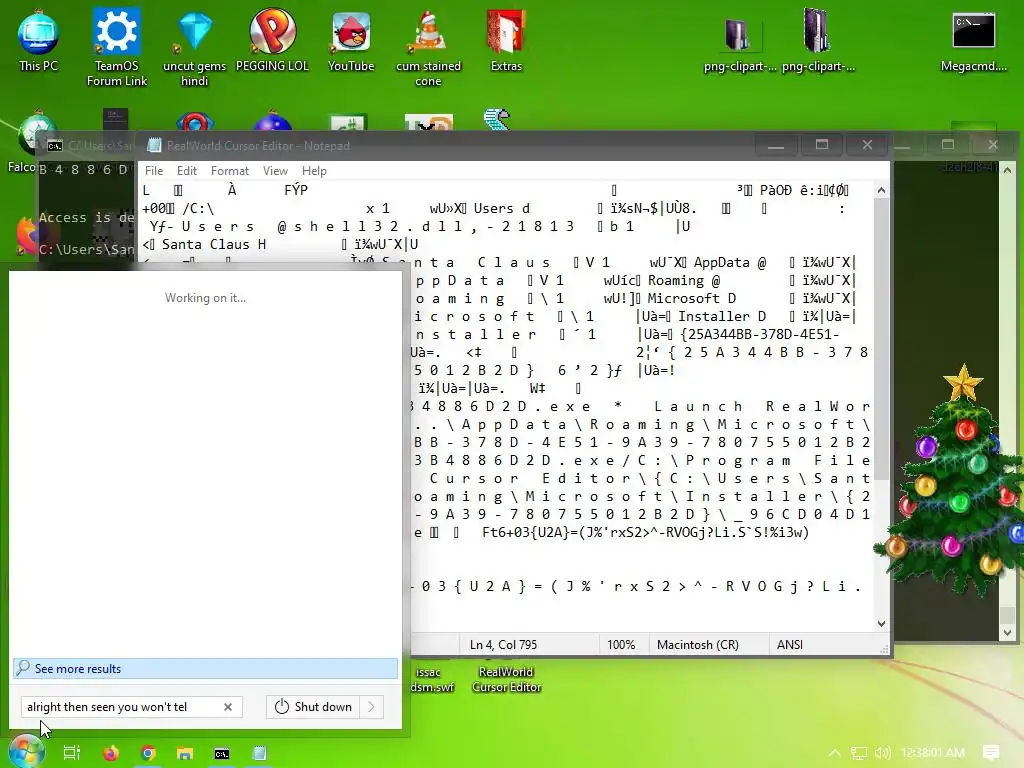Open volume tray icon
1024x768 pixels.
click(882, 753)
